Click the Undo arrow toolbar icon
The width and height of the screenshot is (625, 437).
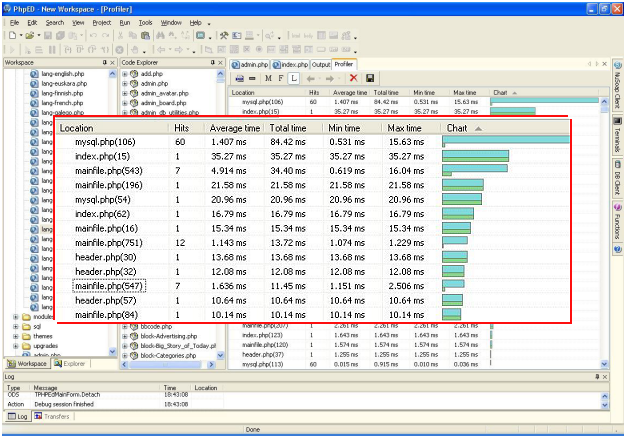pos(93,35)
